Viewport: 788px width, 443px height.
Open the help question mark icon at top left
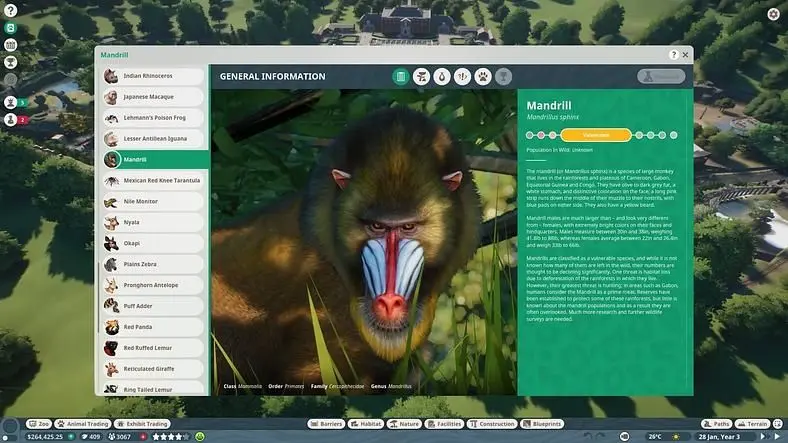(x=11, y=11)
